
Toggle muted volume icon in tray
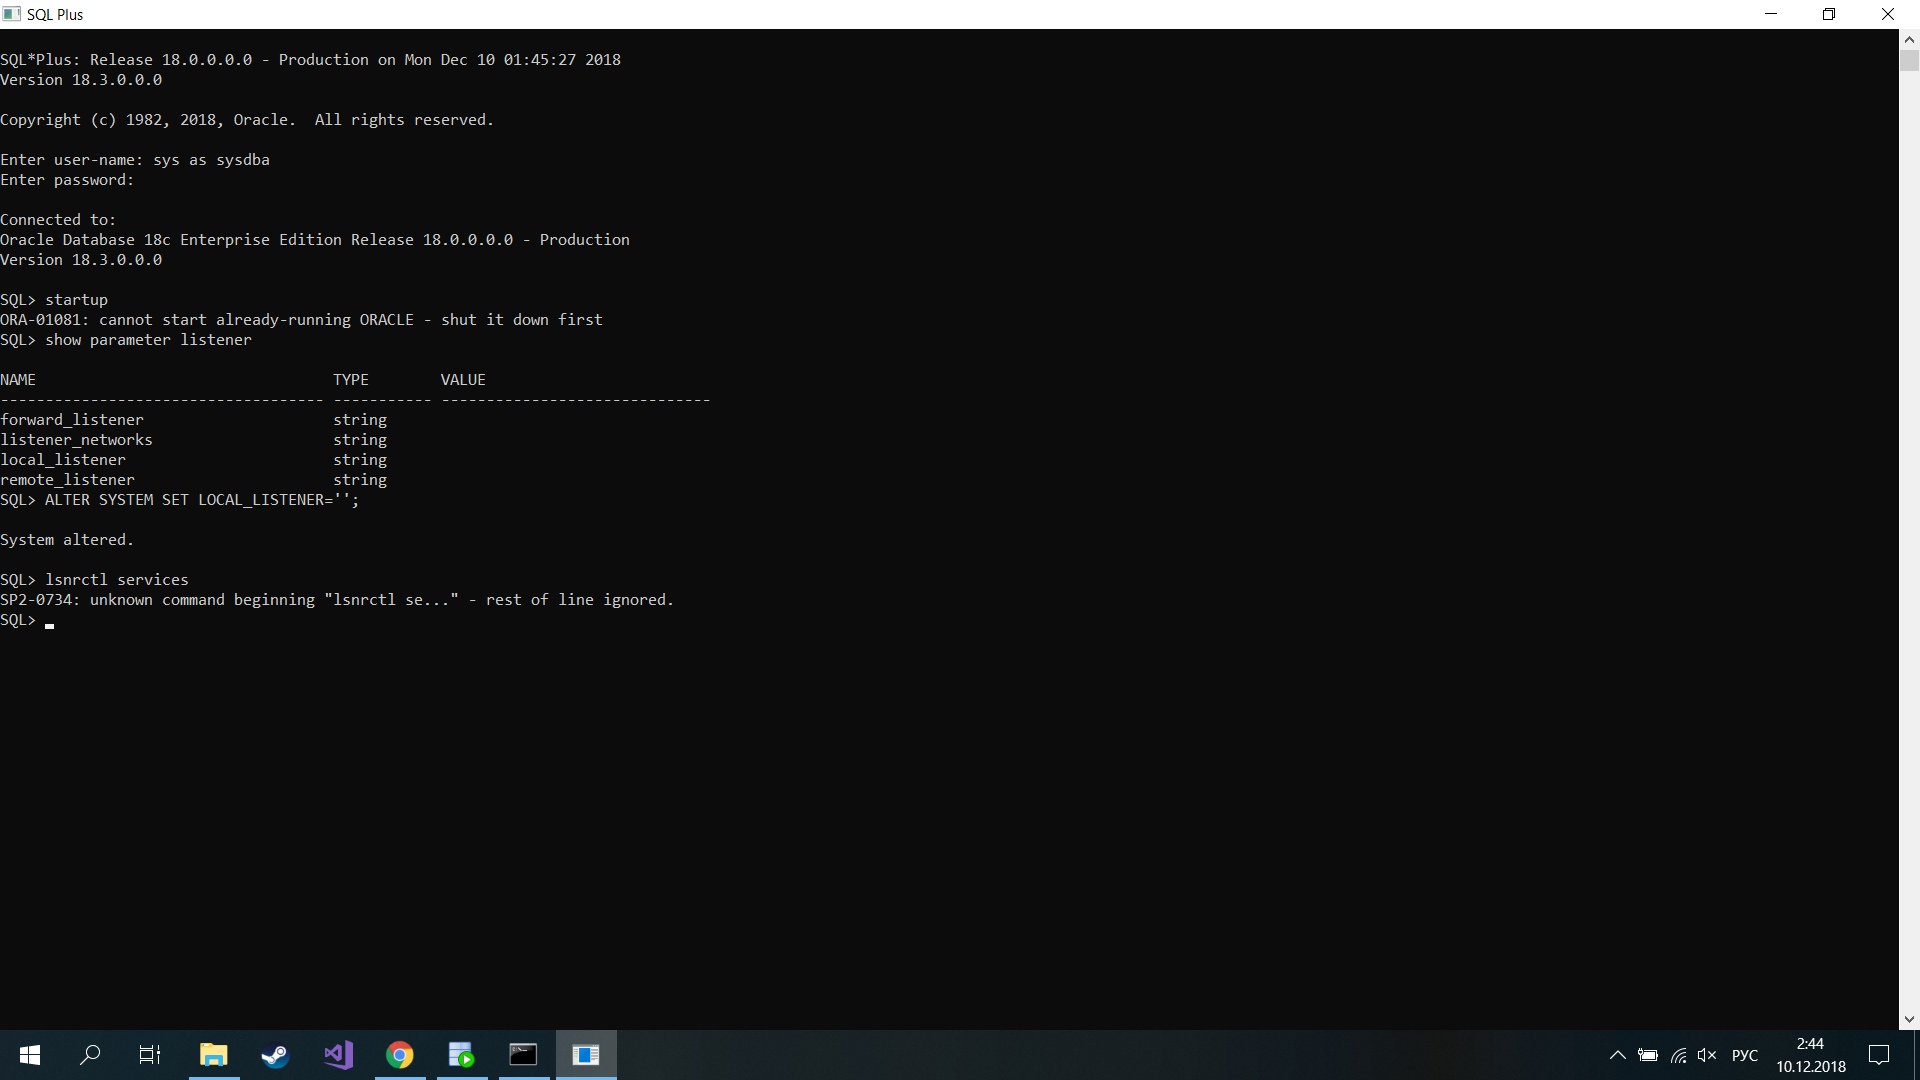tap(1707, 1055)
